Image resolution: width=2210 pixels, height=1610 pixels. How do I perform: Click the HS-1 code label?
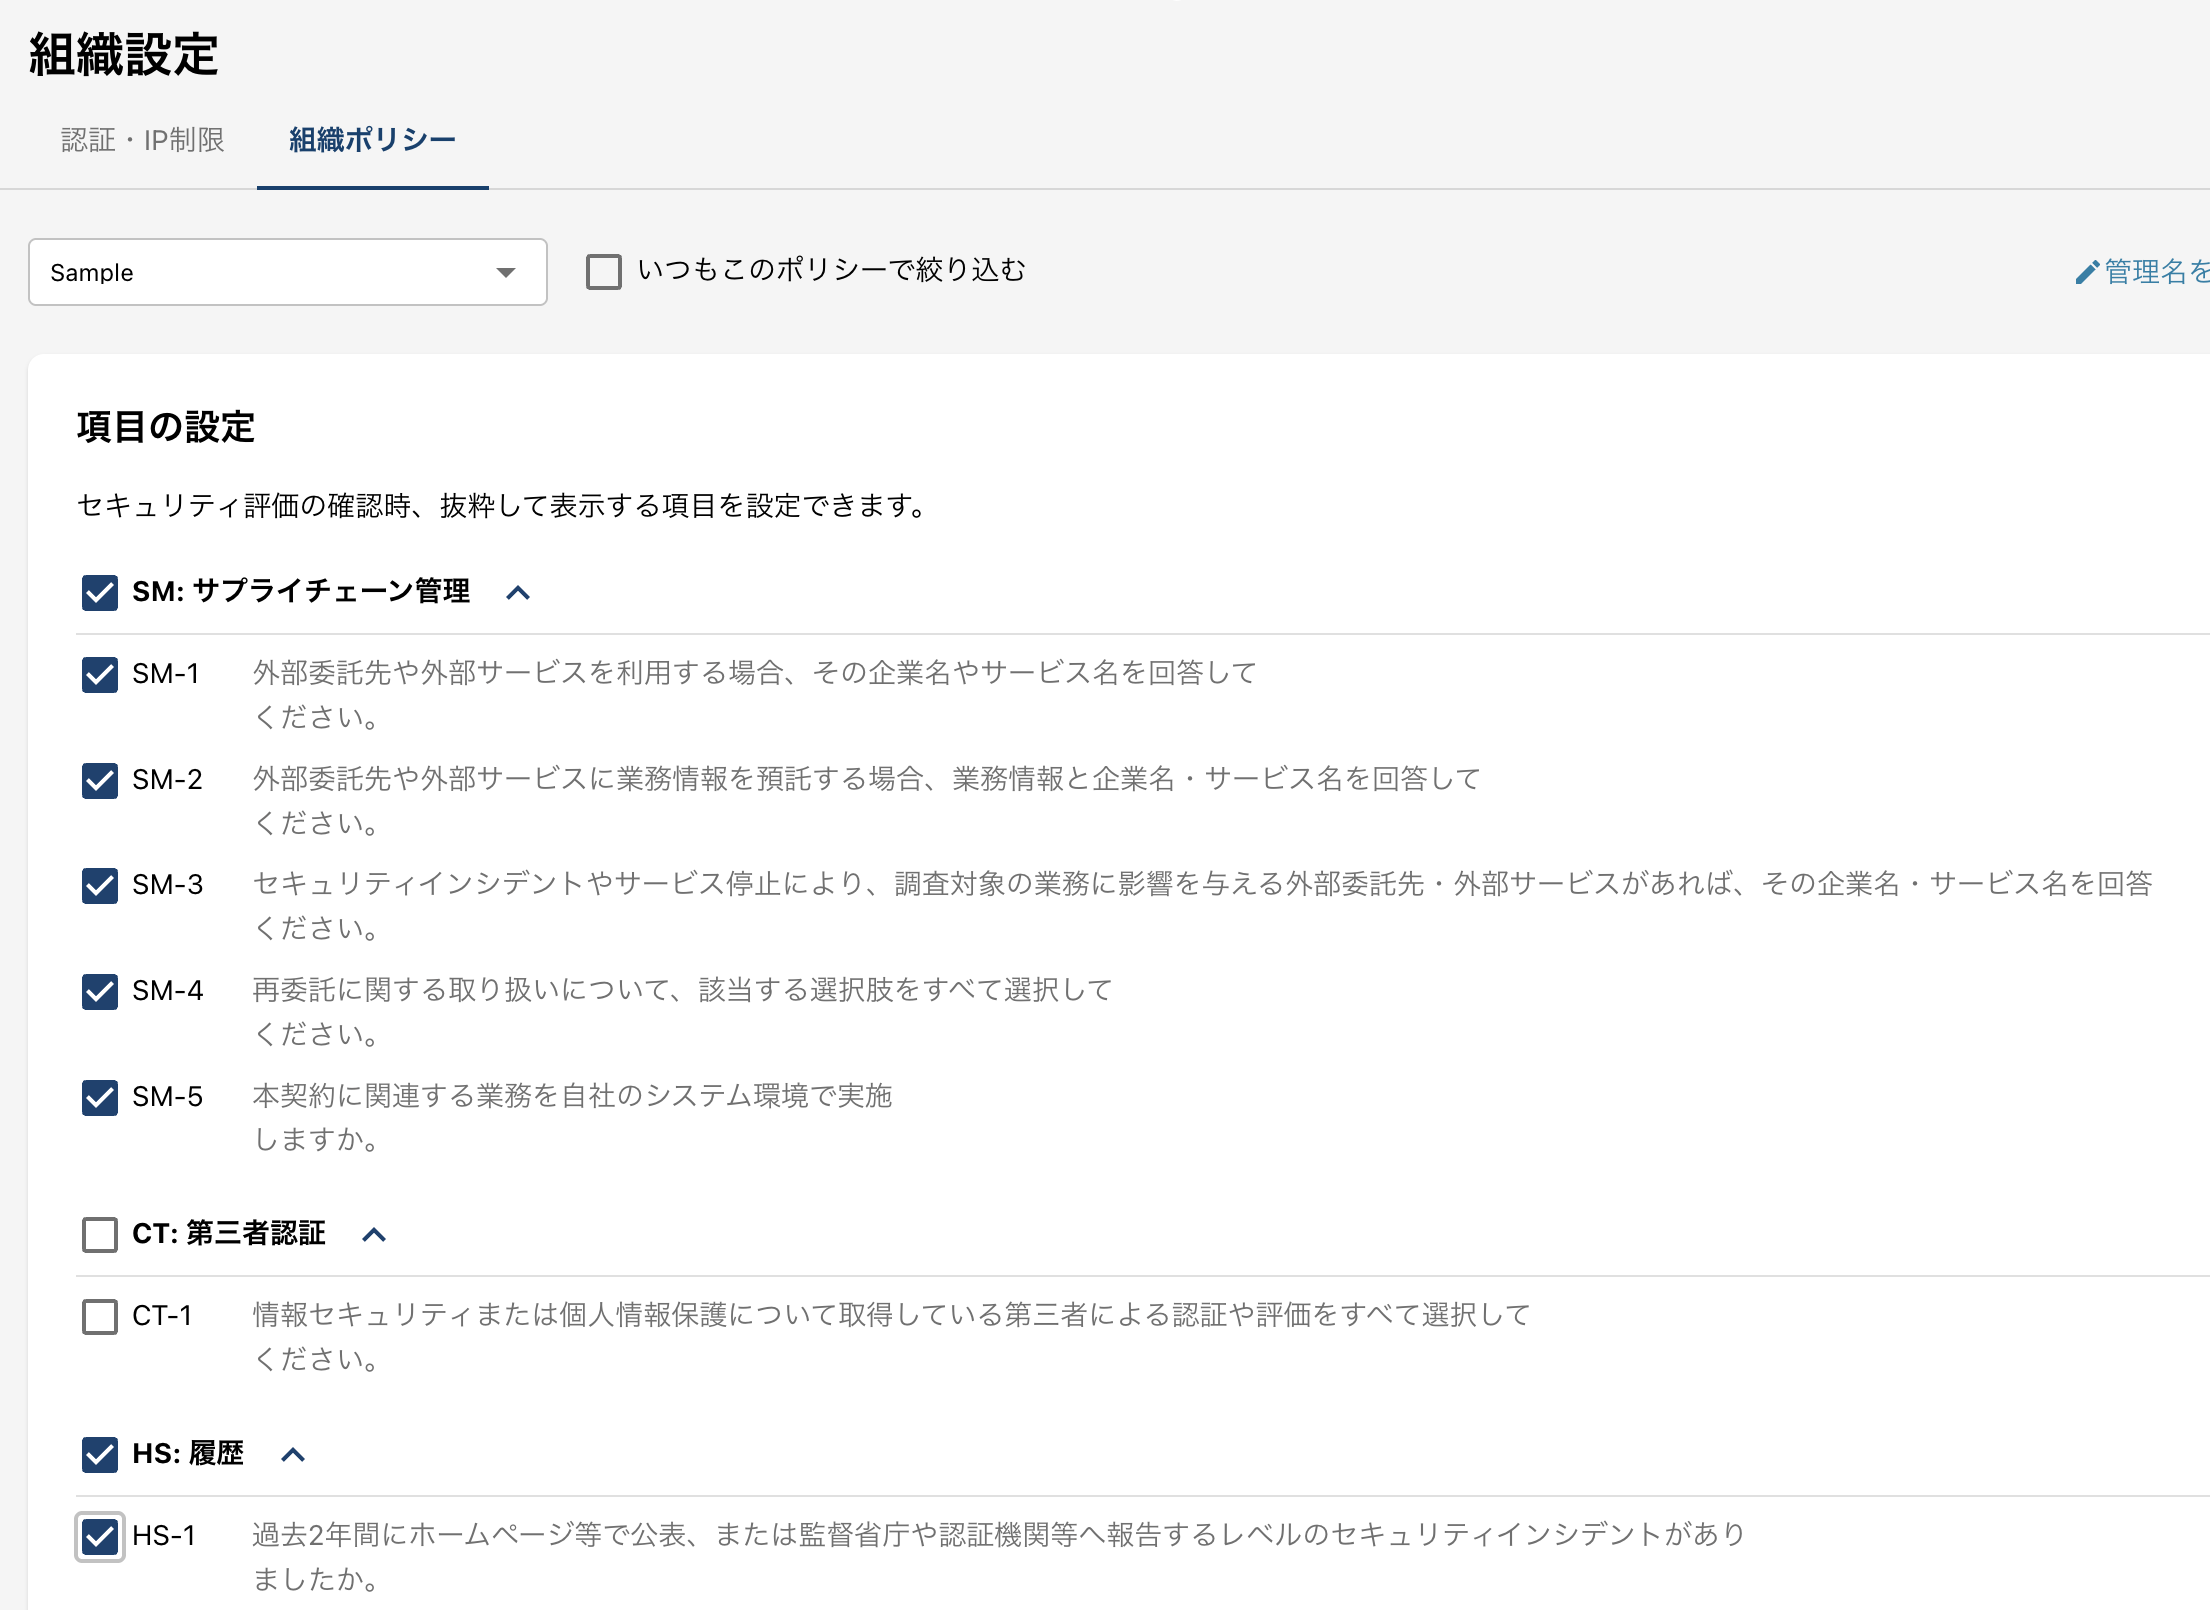[164, 1536]
